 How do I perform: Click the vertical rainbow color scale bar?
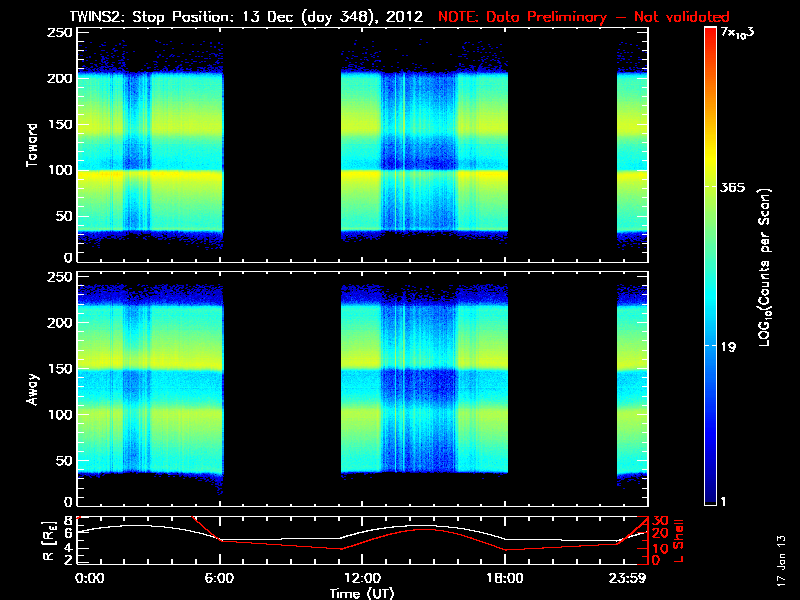coord(710,266)
